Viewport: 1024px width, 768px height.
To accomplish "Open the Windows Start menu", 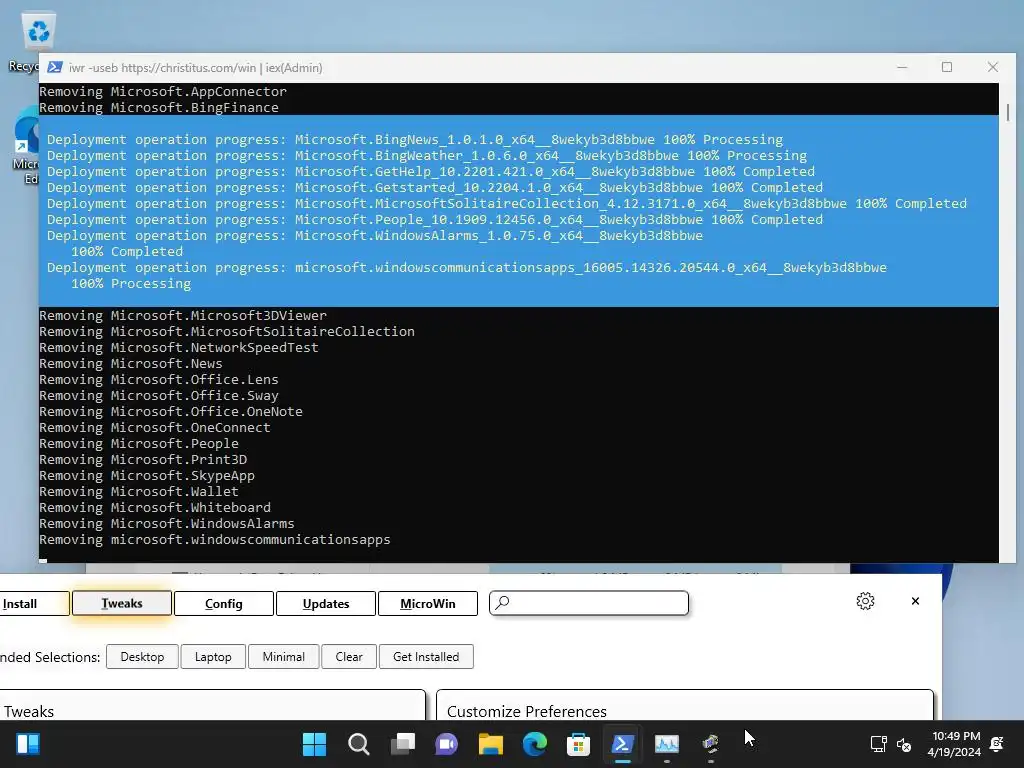I will coord(314,744).
